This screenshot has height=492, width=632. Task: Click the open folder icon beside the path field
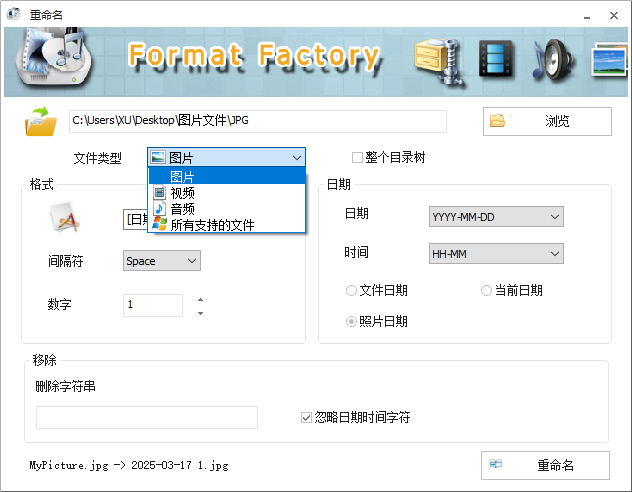(41, 121)
